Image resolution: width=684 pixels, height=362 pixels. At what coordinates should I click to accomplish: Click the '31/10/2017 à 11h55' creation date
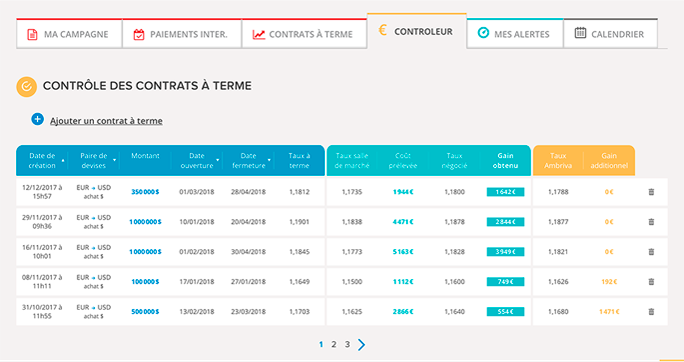click(x=42, y=312)
